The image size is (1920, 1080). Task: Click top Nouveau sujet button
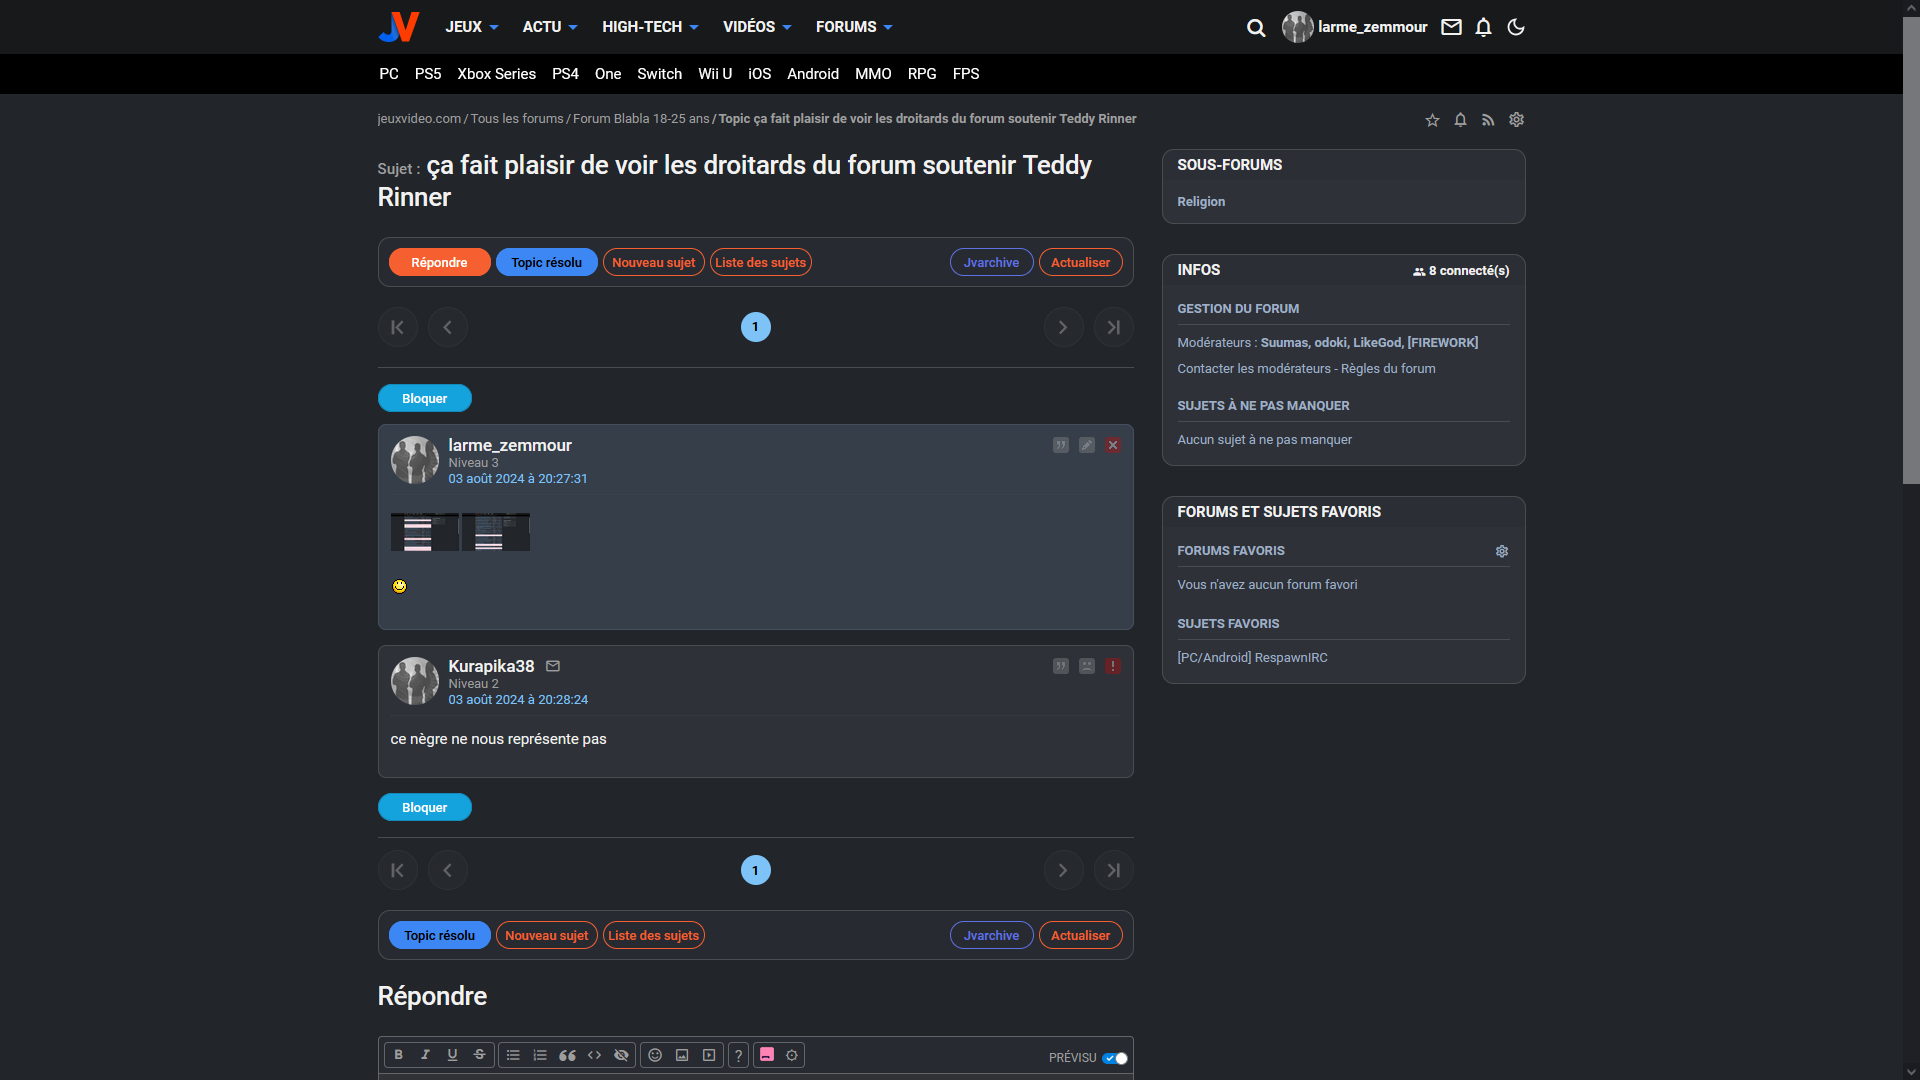(x=653, y=262)
